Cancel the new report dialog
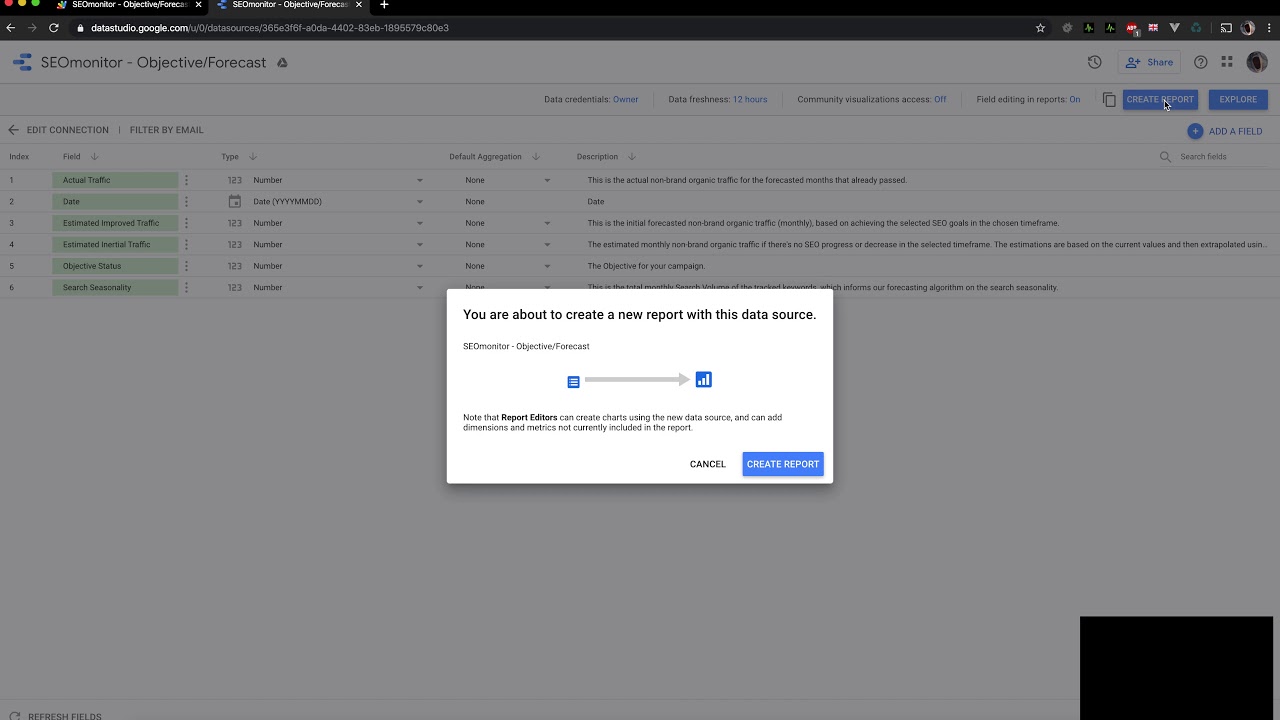The width and height of the screenshot is (1280, 720). click(708, 464)
